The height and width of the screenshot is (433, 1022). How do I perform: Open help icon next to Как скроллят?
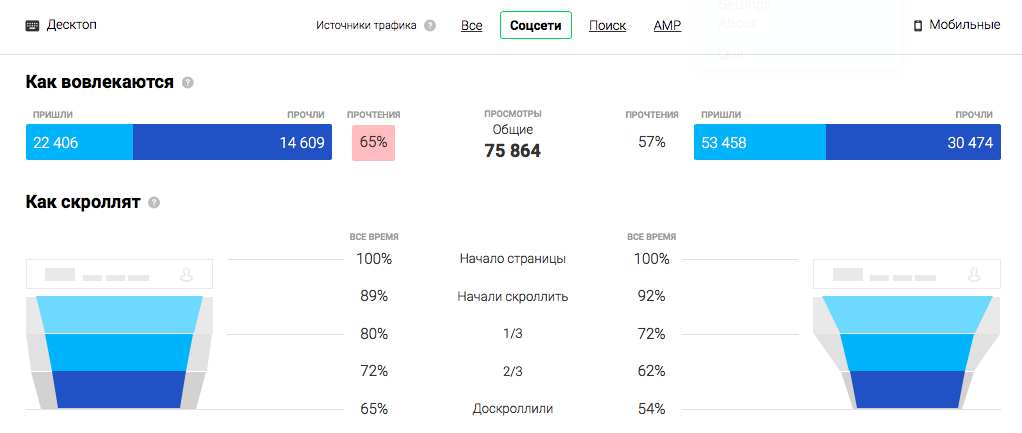(154, 203)
